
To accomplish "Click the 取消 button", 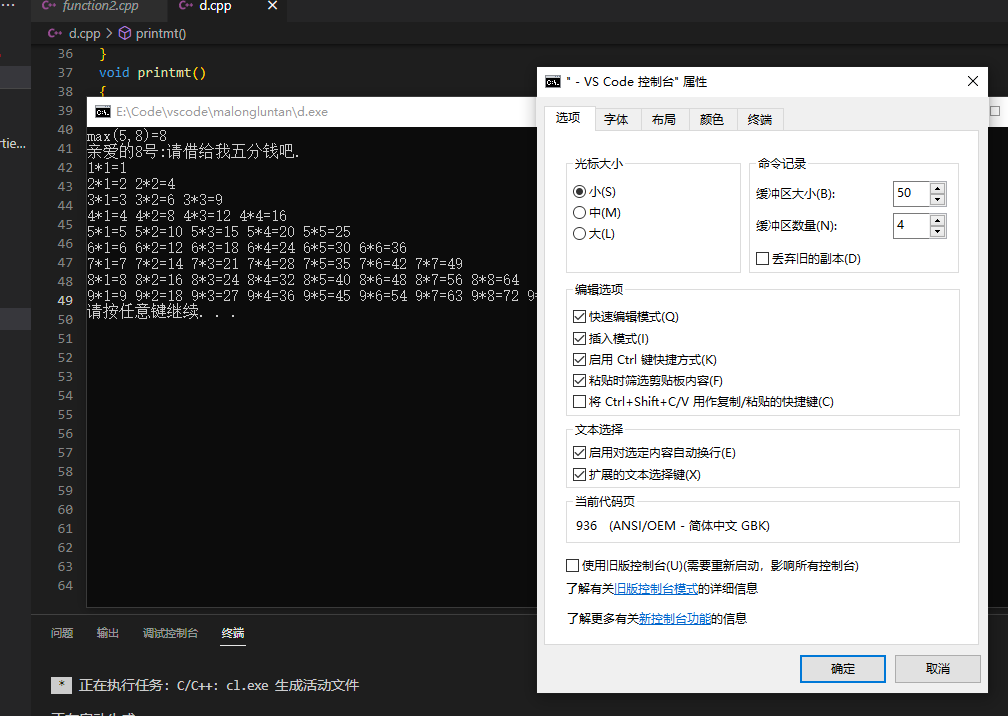I will 937,669.
